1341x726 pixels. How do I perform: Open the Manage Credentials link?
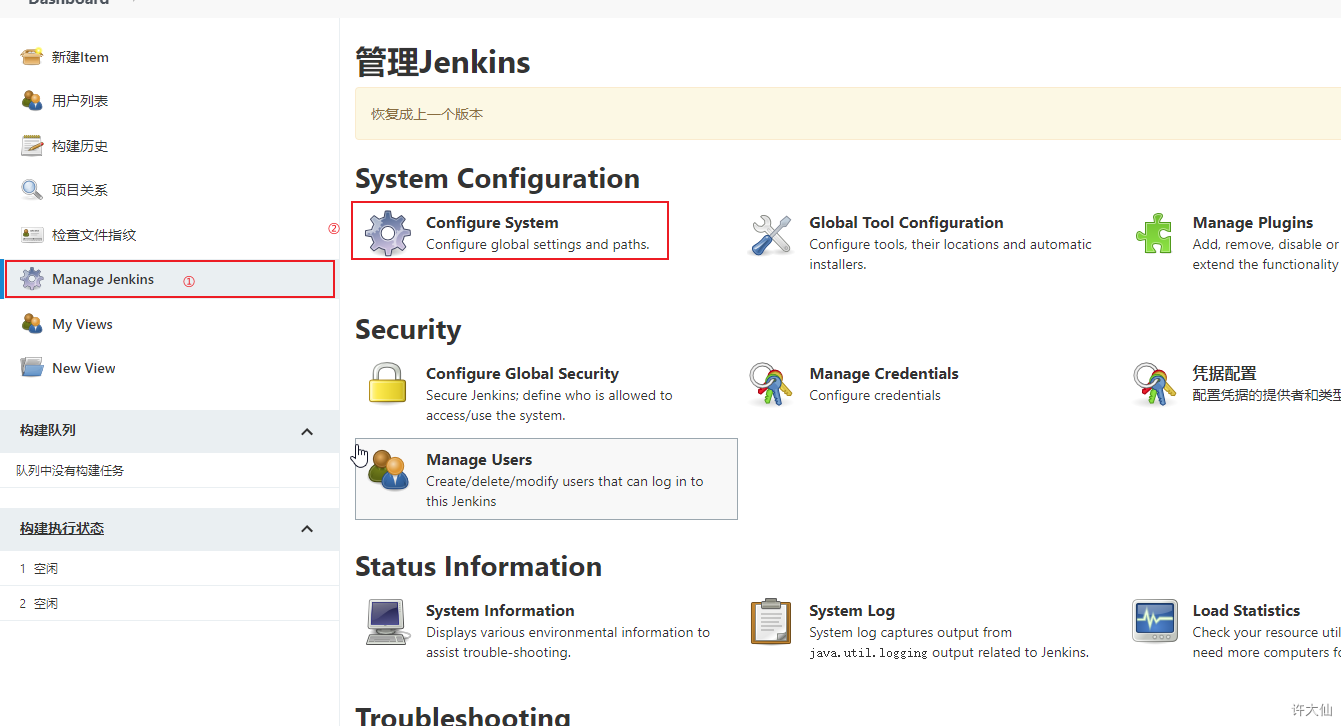pyautogui.click(x=884, y=373)
